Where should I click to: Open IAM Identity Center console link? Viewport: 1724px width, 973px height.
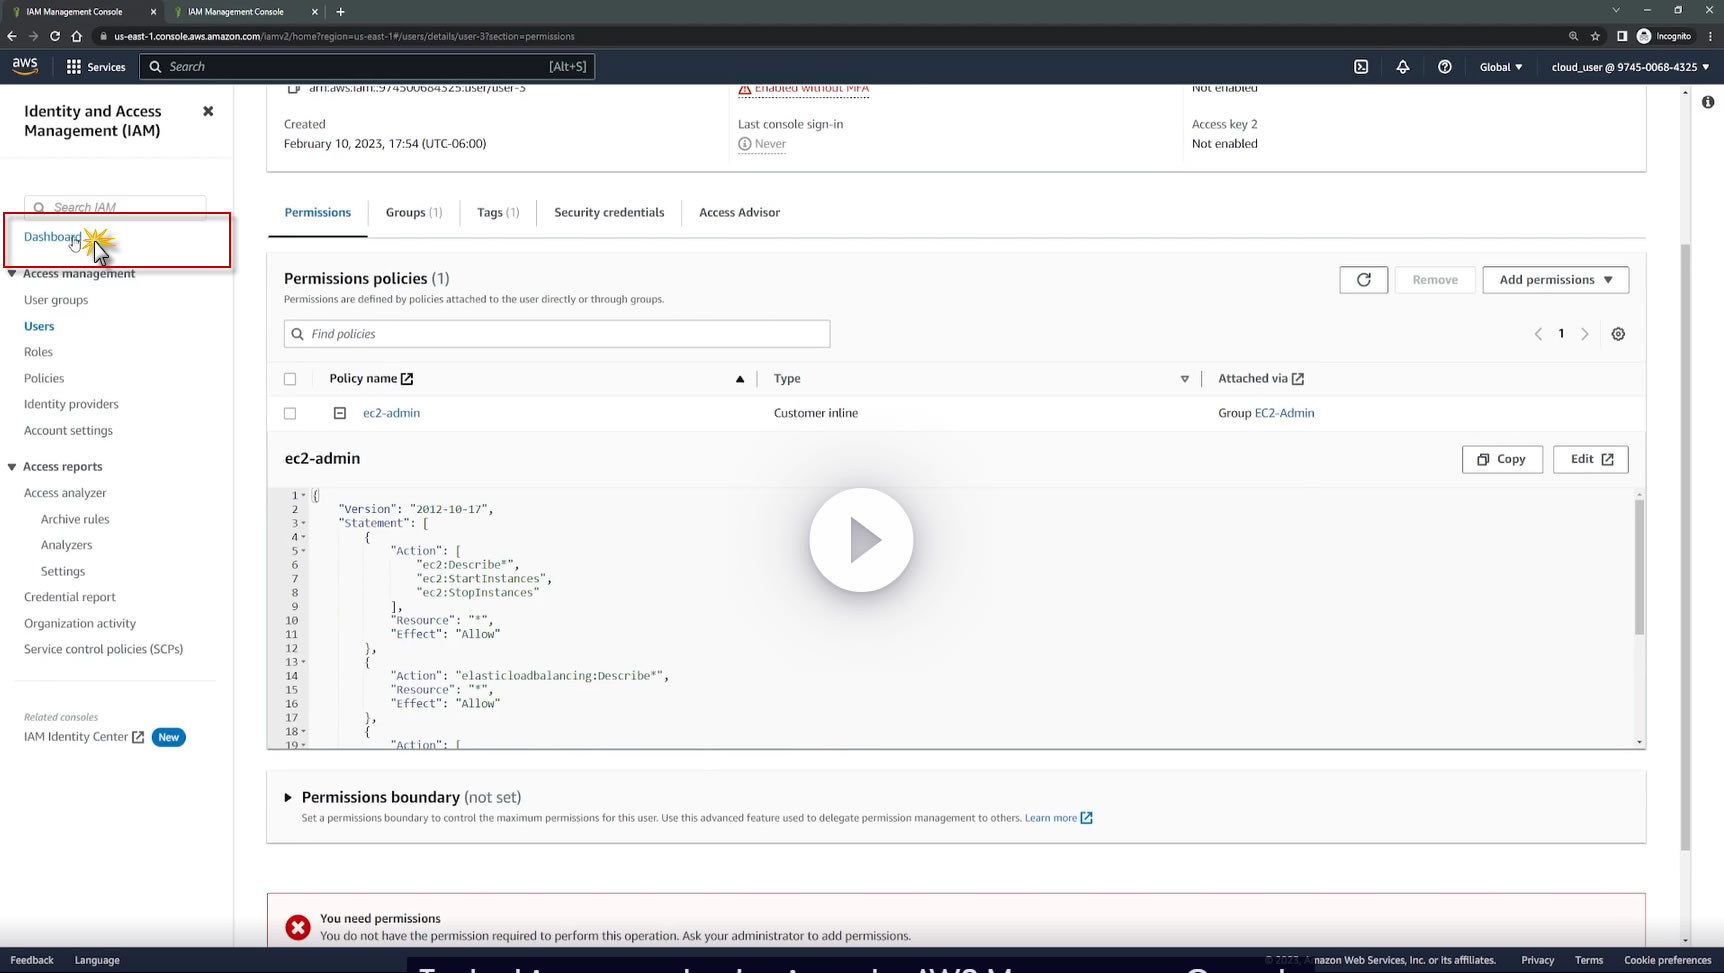[84, 737]
